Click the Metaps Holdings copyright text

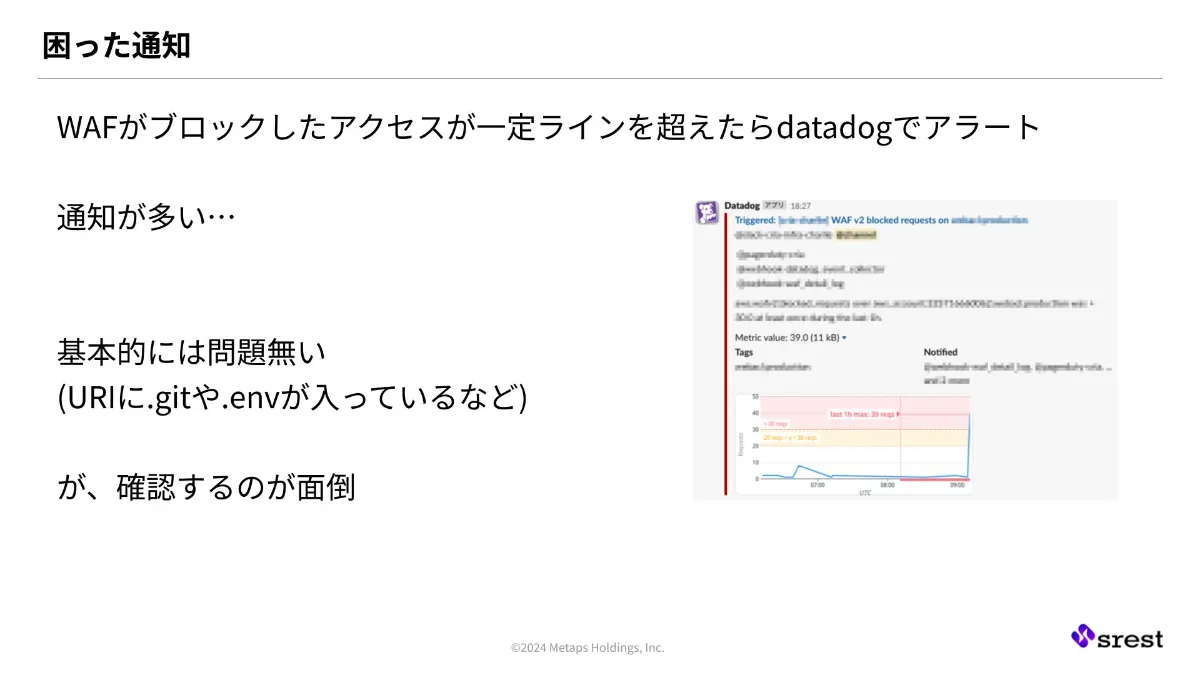pyautogui.click(x=589, y=648)
